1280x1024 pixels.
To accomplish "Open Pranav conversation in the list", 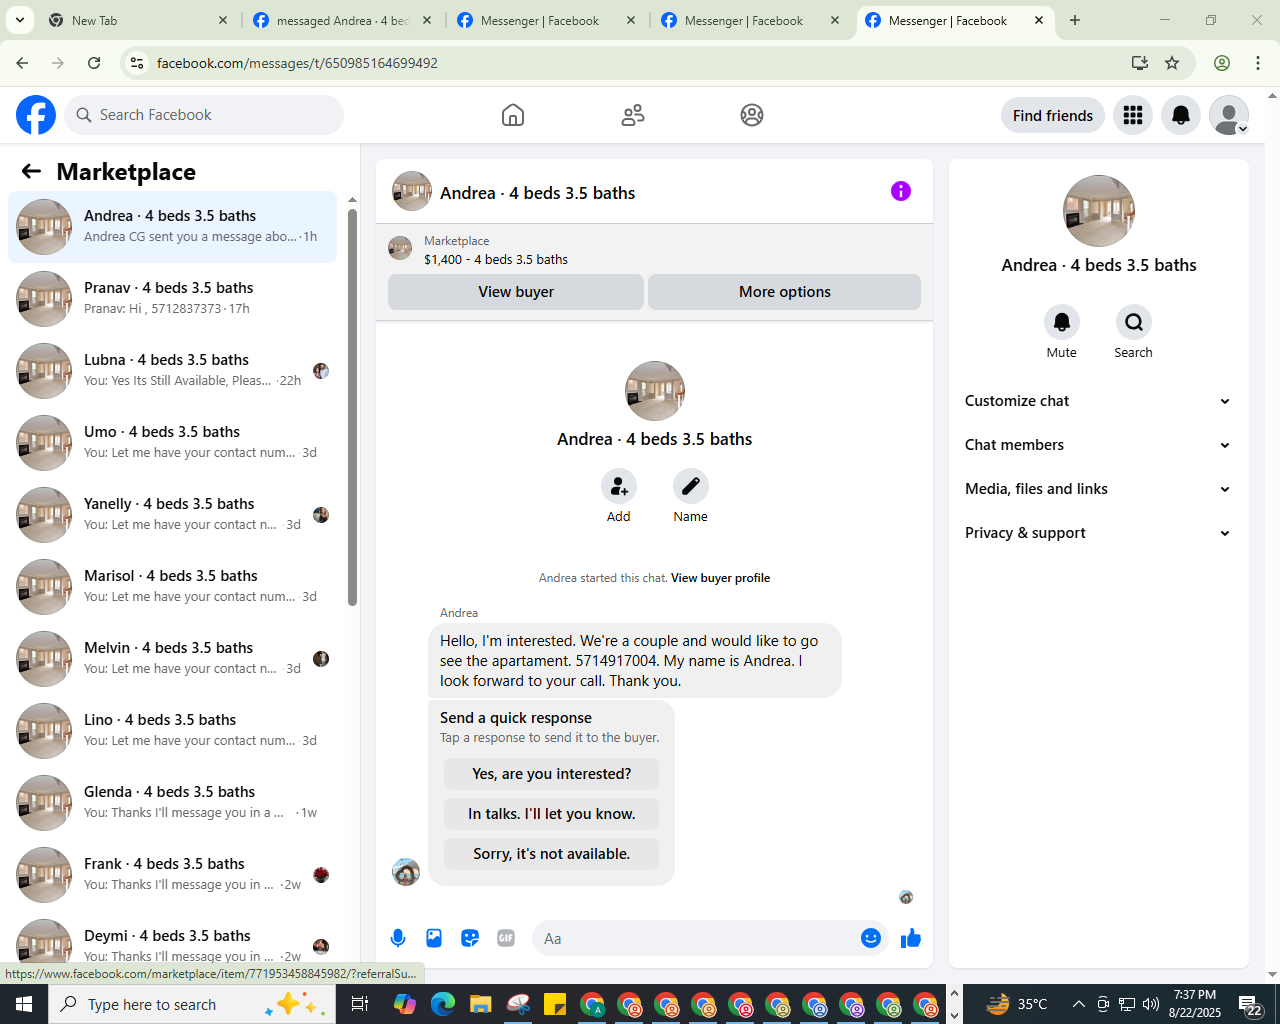I will [173, 299].
